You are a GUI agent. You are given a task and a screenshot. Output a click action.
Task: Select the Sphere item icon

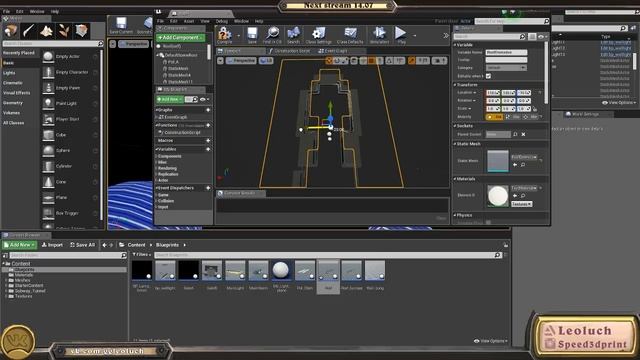pyautogui.click(x=48, y=150)
